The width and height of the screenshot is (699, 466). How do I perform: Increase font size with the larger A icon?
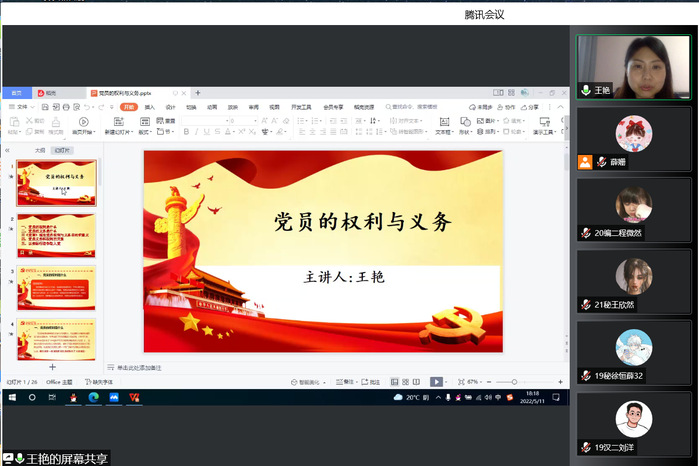click(x=264, y=121)
